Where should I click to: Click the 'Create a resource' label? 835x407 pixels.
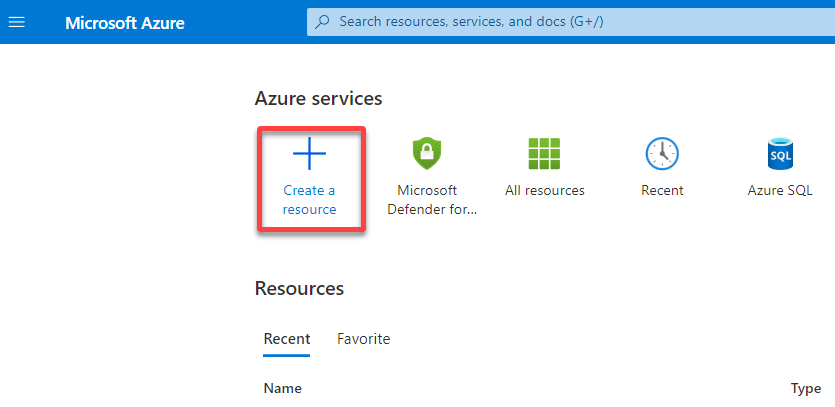tap(309, 200)
